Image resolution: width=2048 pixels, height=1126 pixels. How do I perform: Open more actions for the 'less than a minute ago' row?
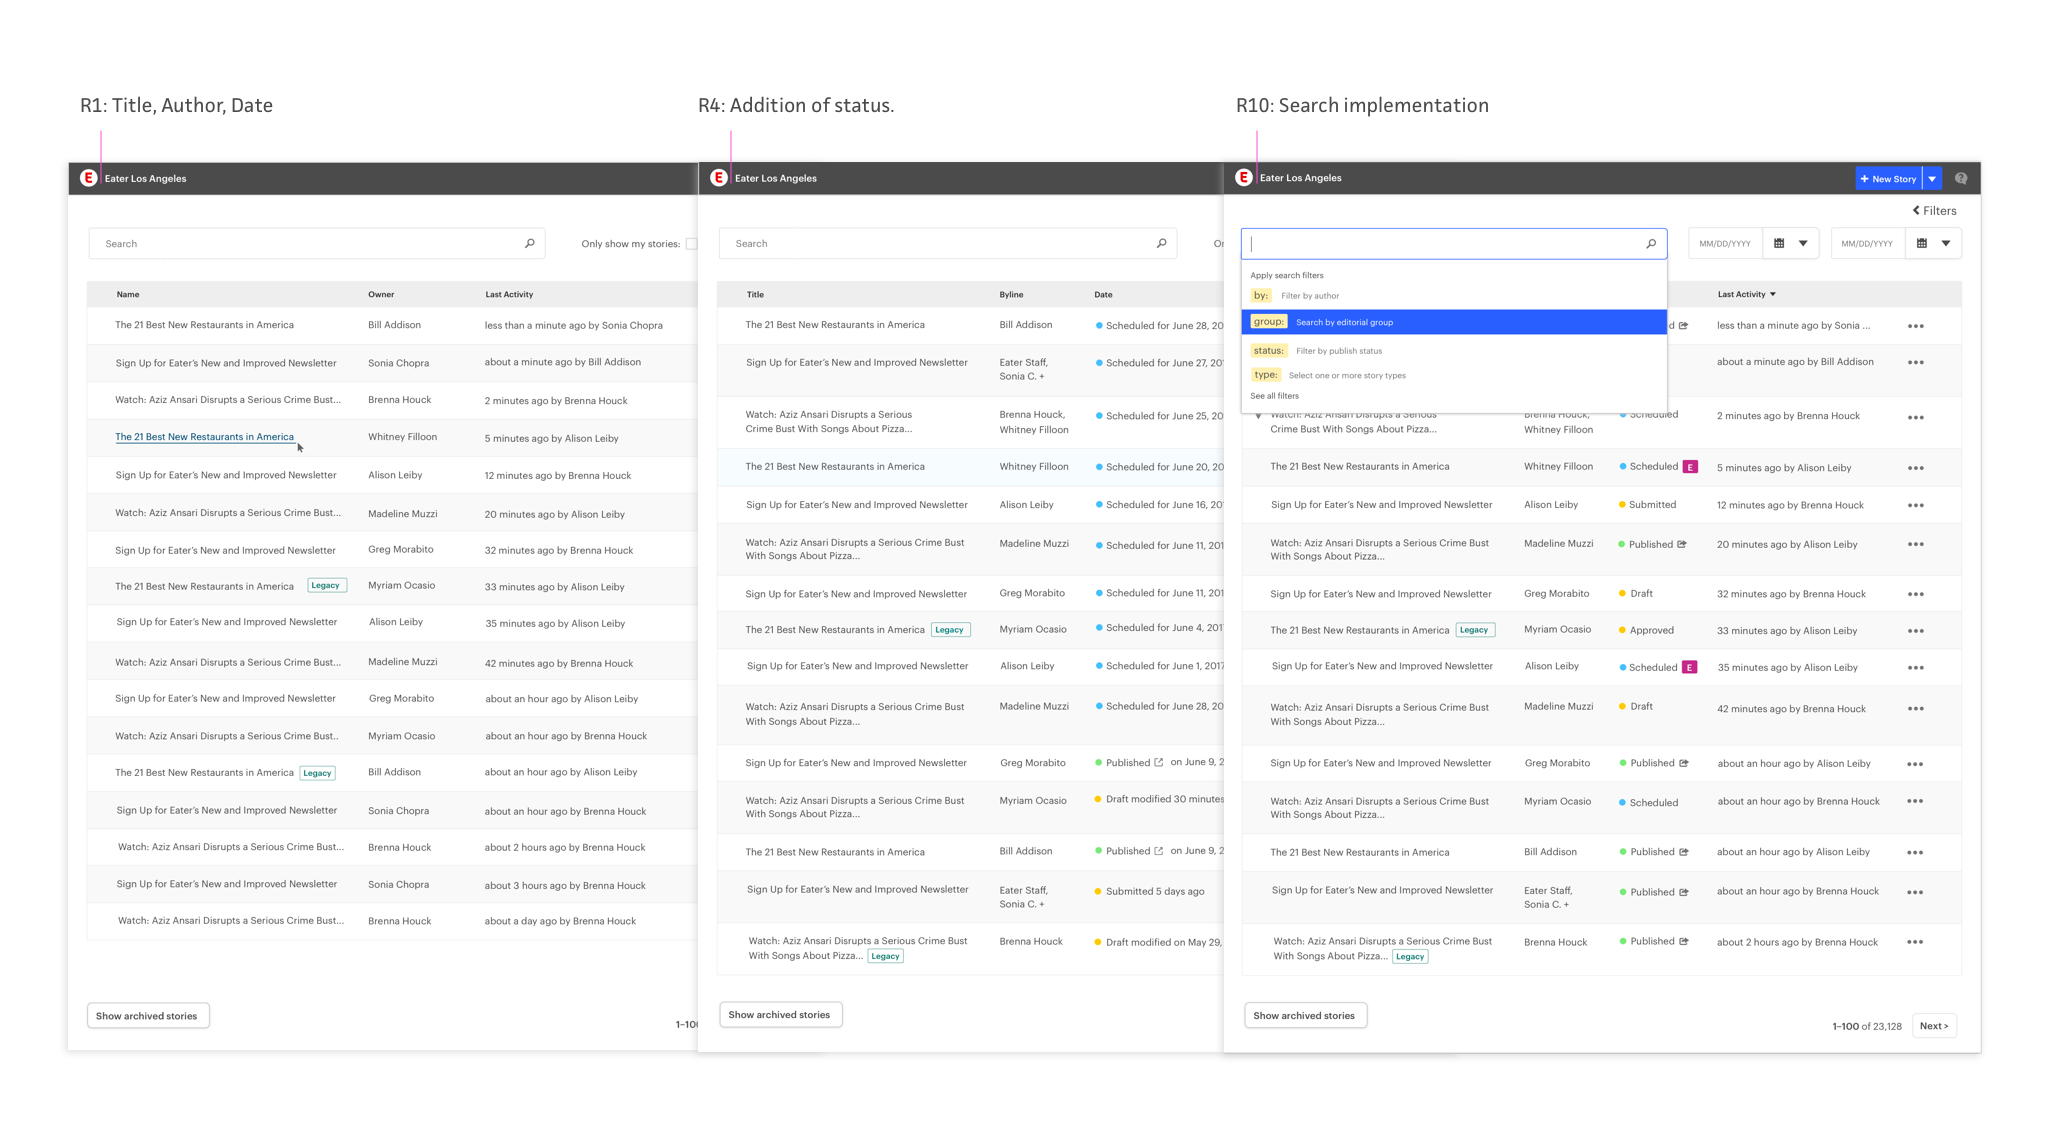tap(1916, 326)
